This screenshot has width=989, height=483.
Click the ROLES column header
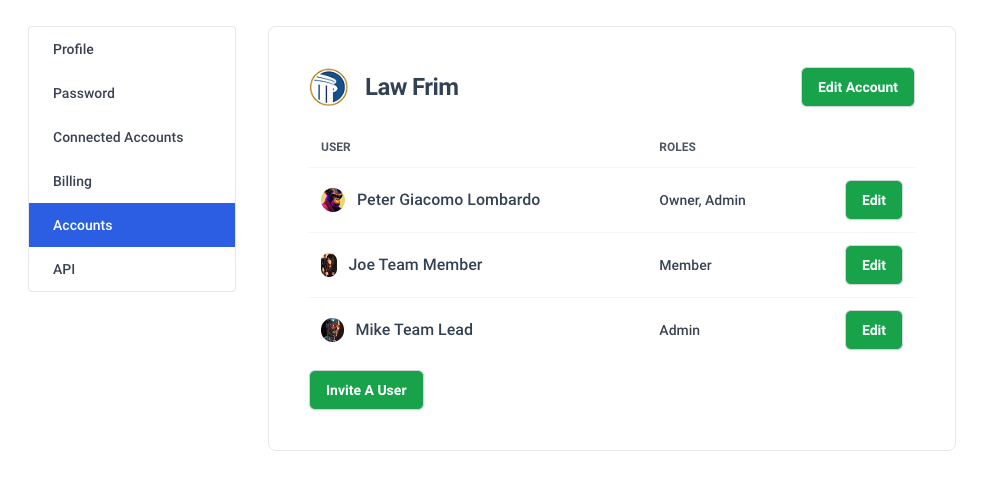(x=677, y=147)
